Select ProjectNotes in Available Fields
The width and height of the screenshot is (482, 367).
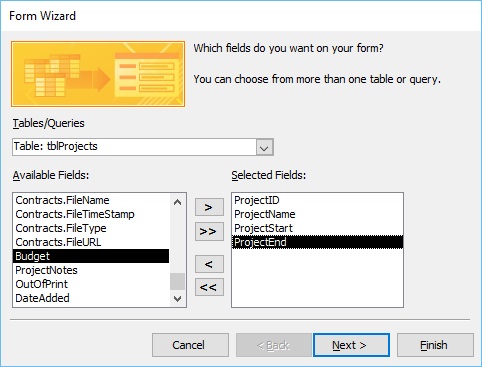pos(91,270)
